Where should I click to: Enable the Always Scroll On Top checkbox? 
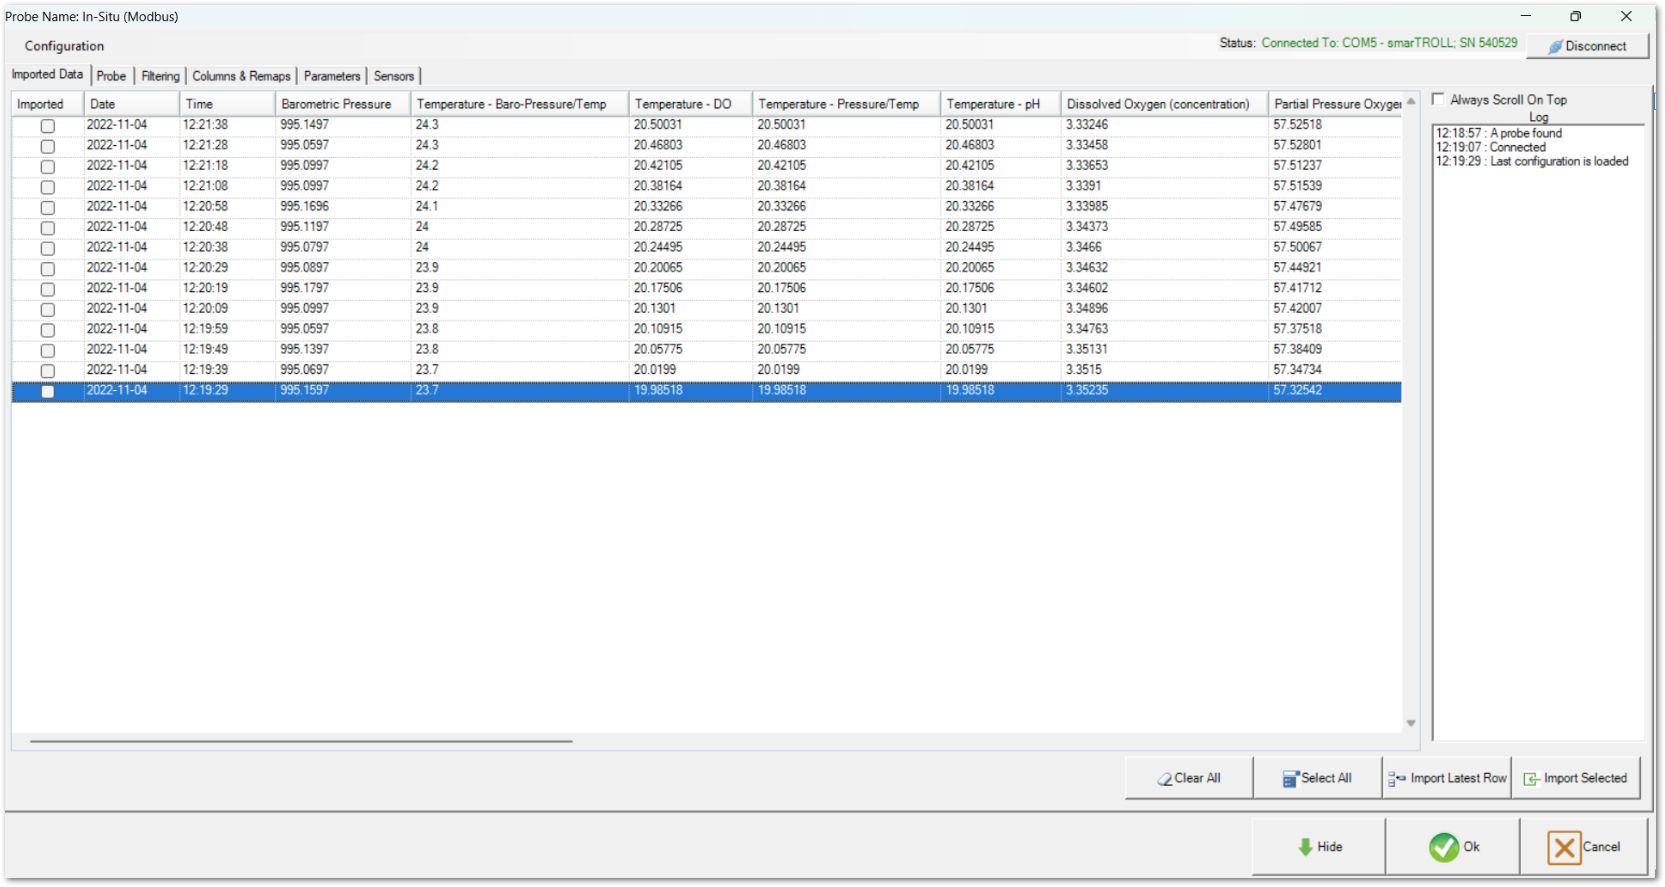[1438, 99]
